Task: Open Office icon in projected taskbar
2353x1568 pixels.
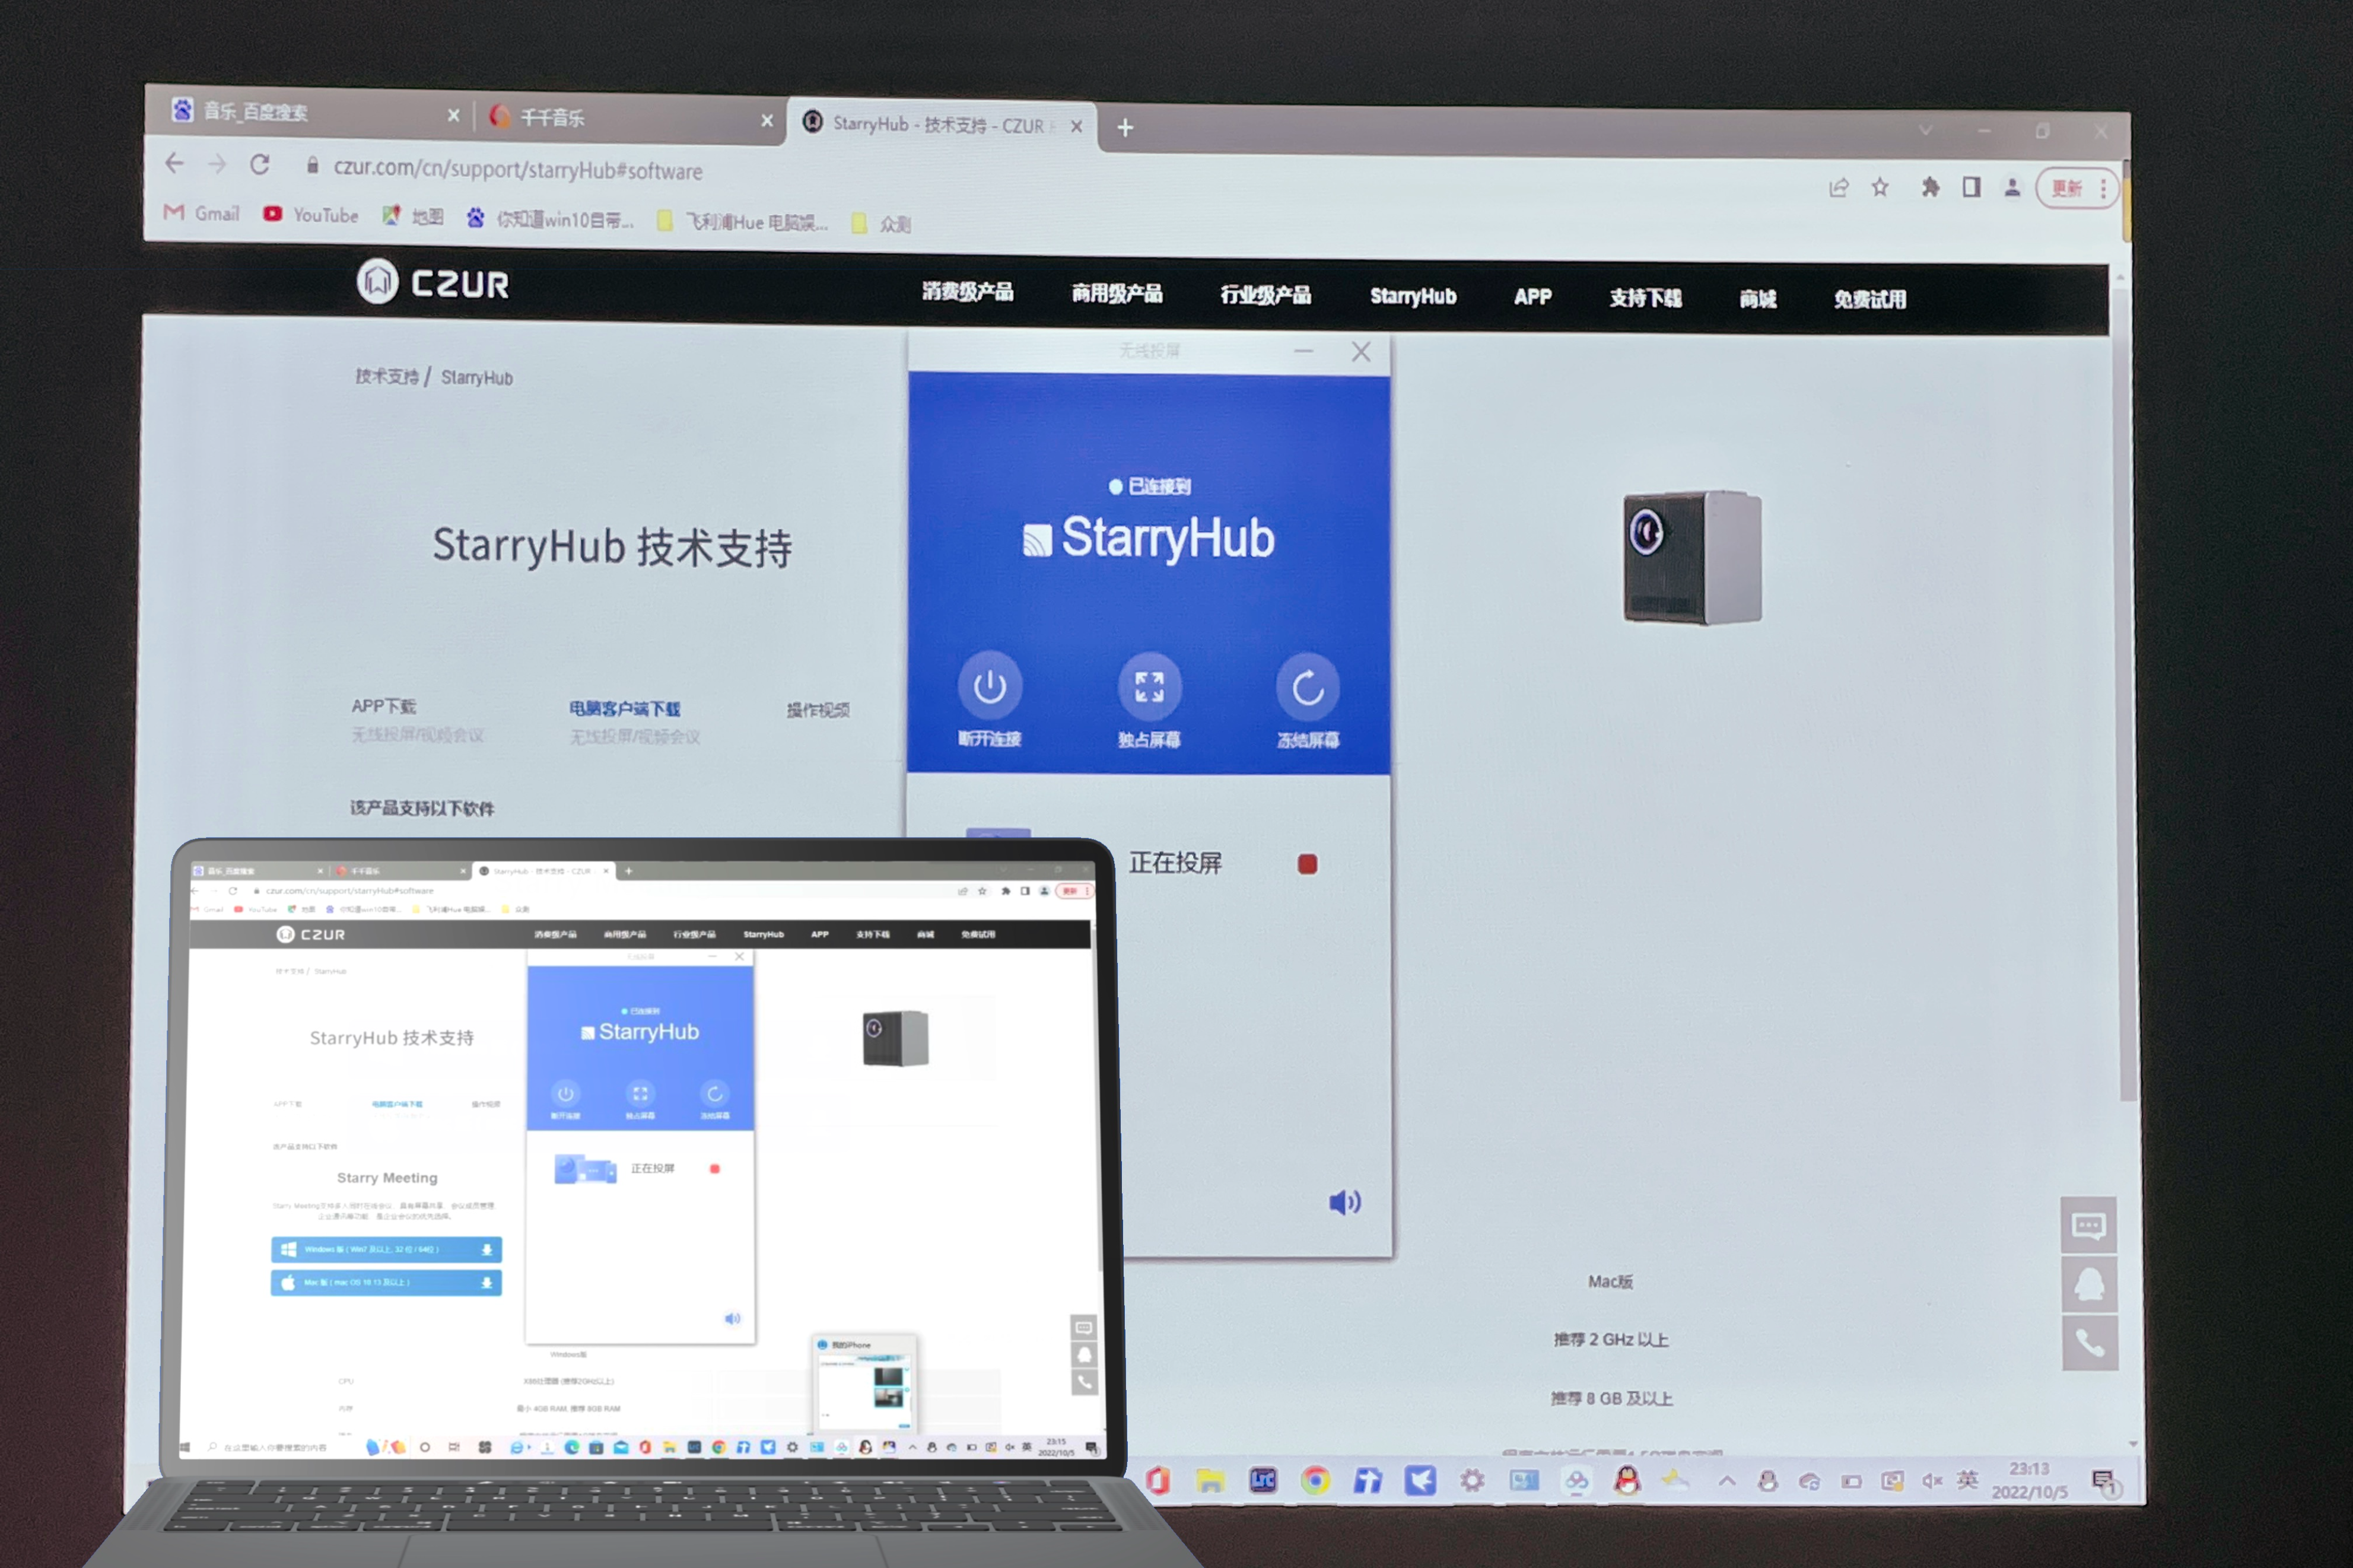Action: (x=1158, y=1480)
